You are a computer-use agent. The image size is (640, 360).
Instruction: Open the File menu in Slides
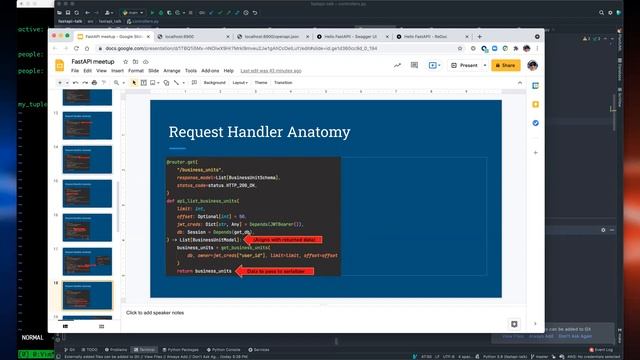(75, 71)
